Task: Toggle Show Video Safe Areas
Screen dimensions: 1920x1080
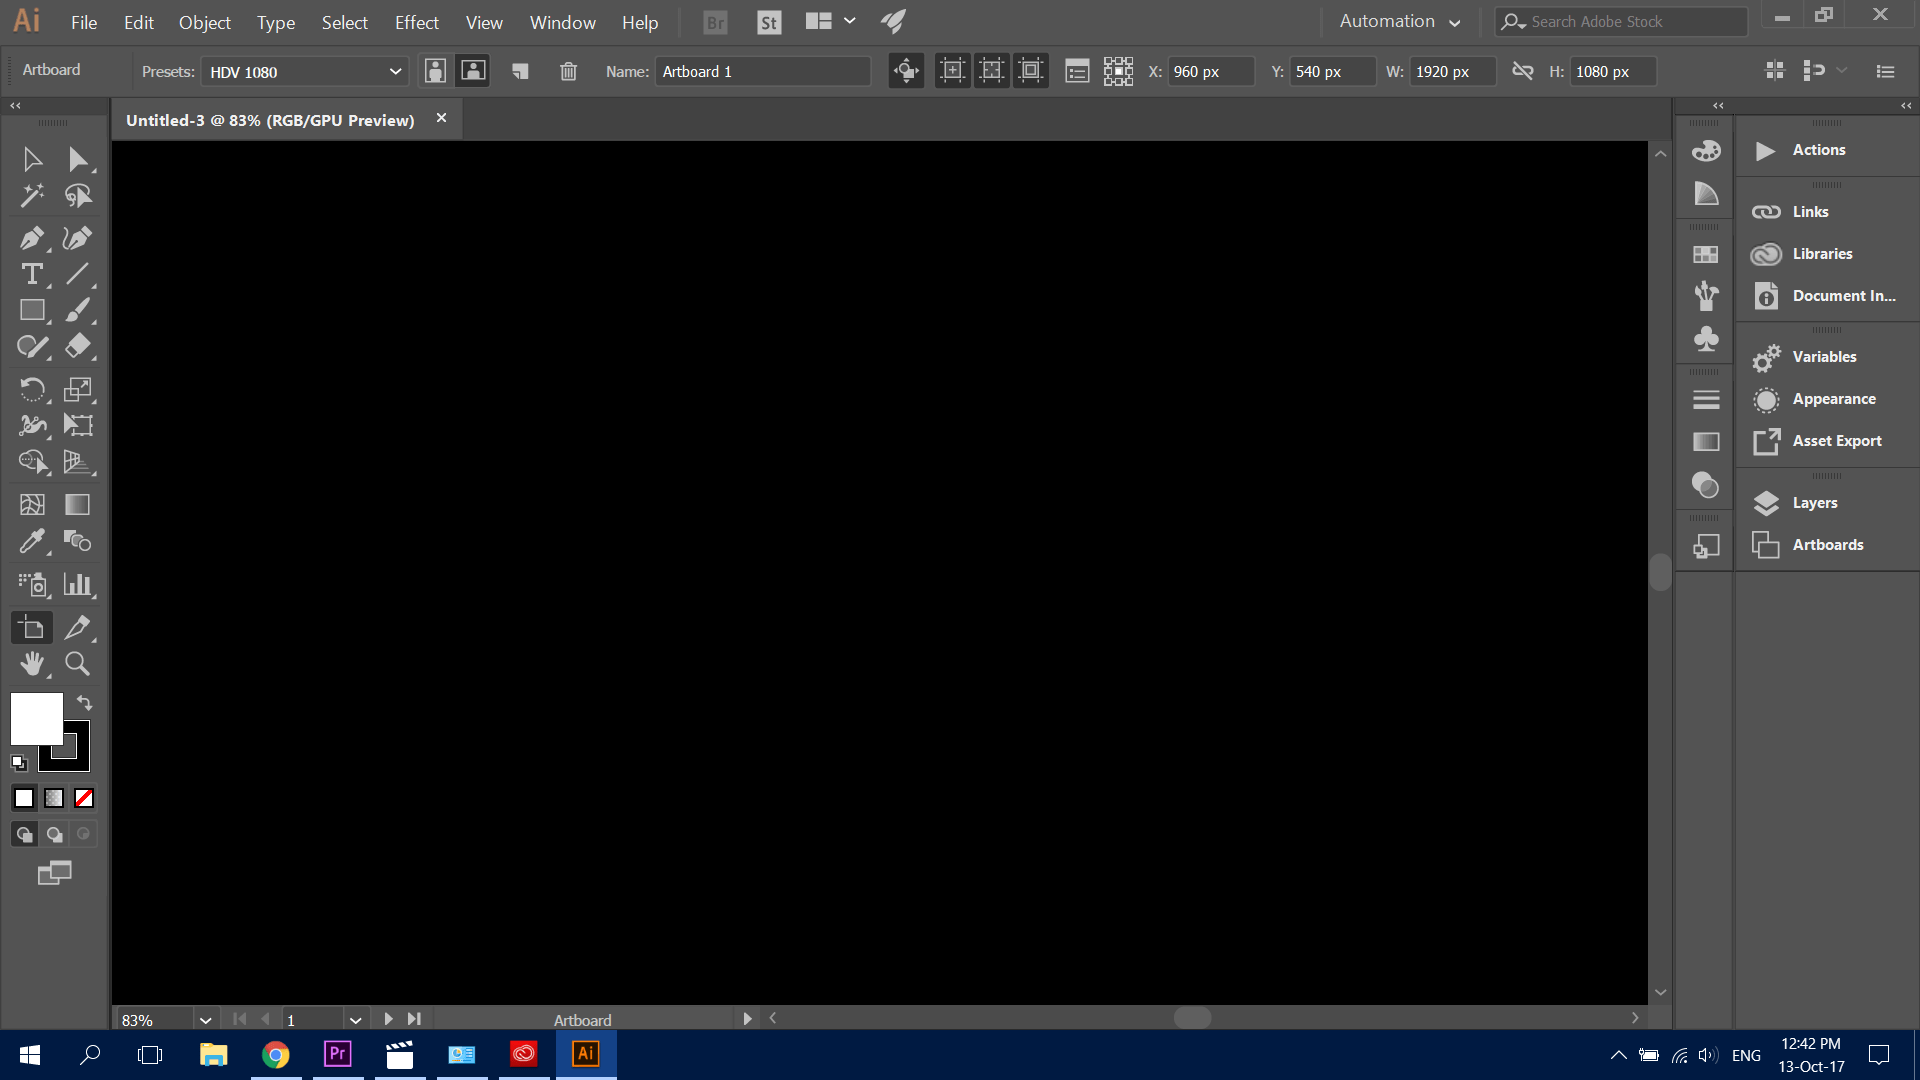Action: coord(1031,71)
